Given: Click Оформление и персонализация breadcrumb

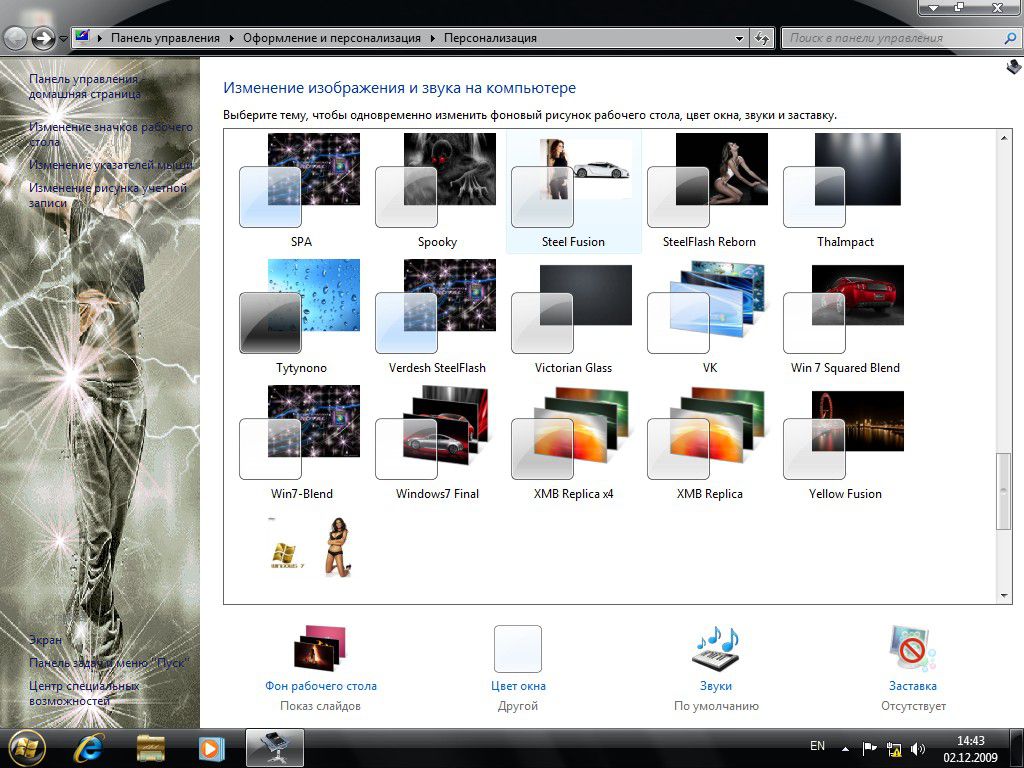Looking at the screenshot, I should point(332,38).
